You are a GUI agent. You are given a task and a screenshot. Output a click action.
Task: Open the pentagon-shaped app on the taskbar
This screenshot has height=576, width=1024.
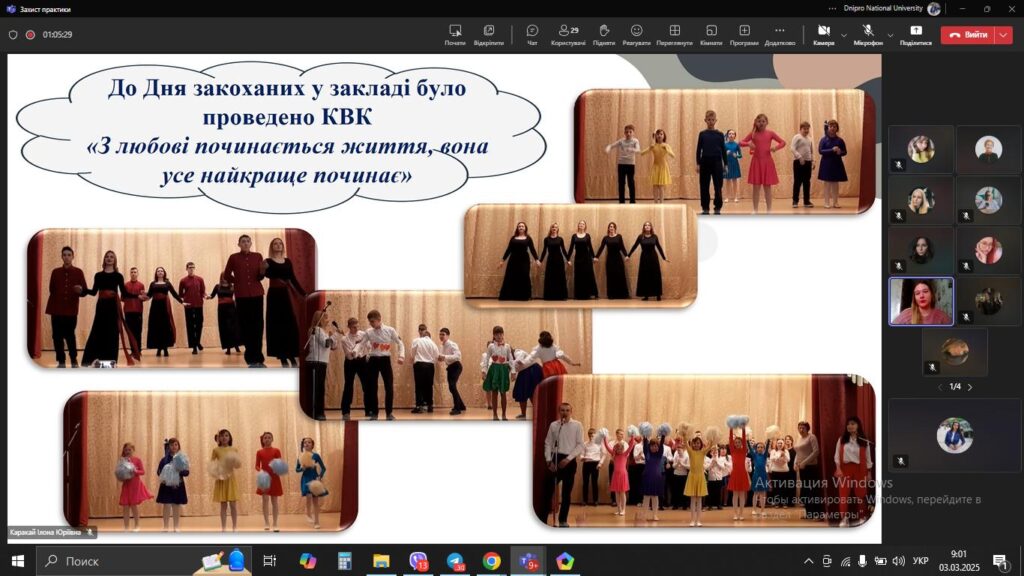(565, 561)
